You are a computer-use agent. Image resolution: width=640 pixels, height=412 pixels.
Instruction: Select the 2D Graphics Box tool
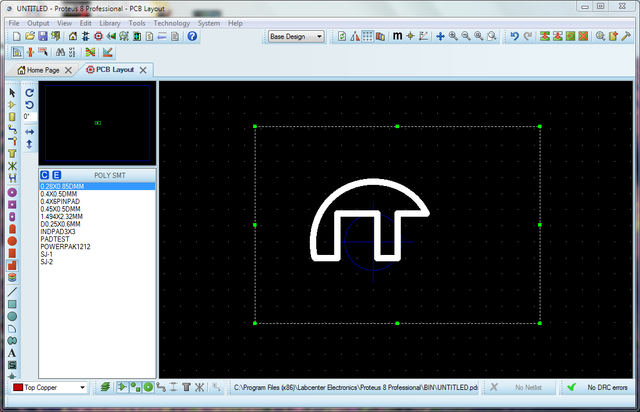tap(12, 304)
